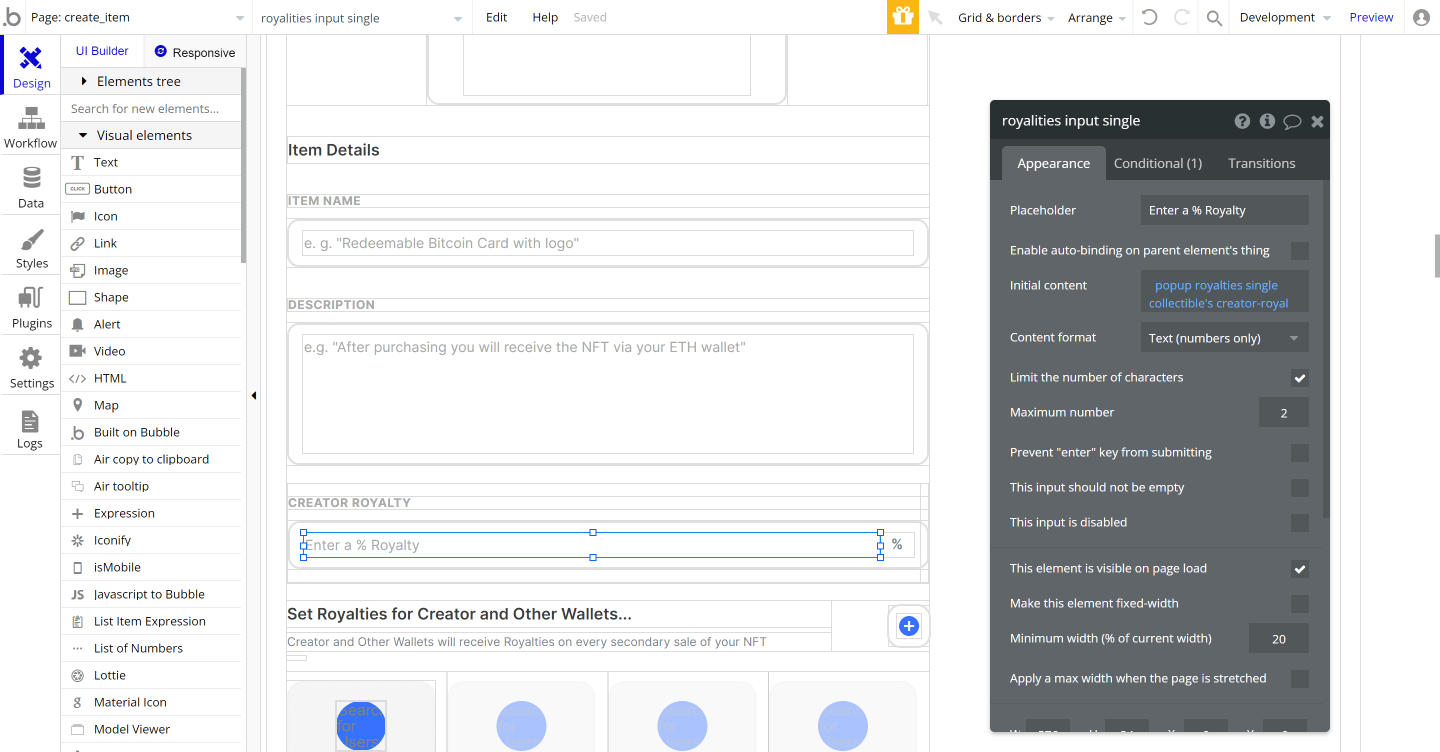Enable 'This input should not be empty'

click(1299, 487)
